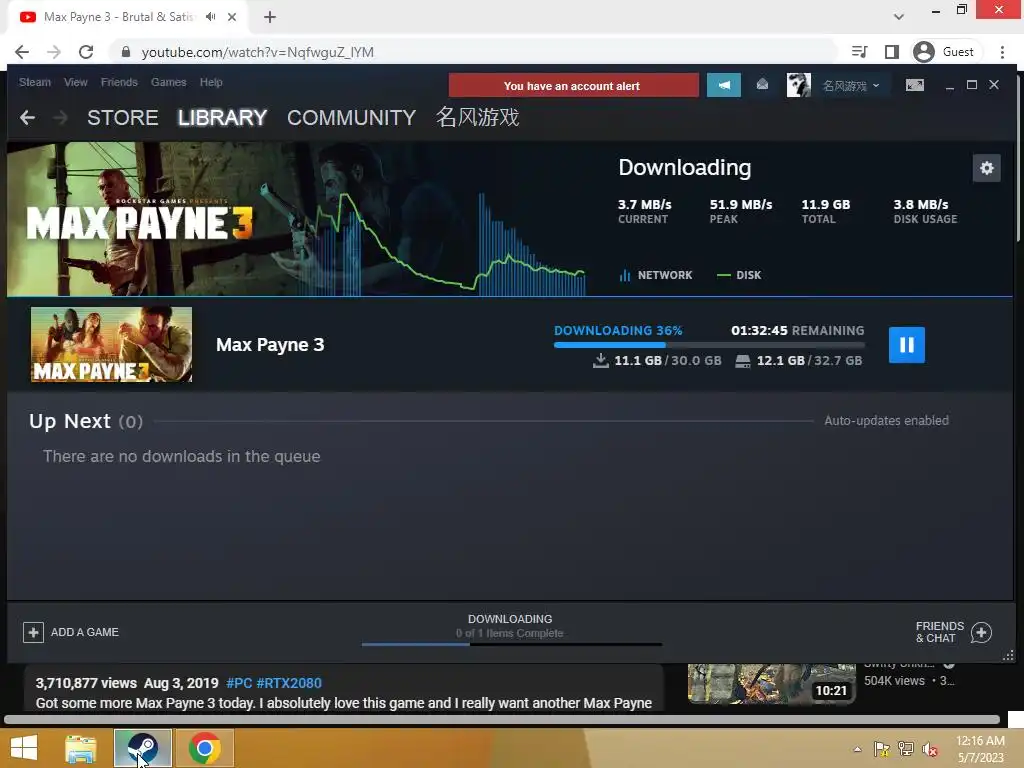Click the Steam profile avatar picture
1024x768 pixels.
pyautogui.click(x=798, y=86)
